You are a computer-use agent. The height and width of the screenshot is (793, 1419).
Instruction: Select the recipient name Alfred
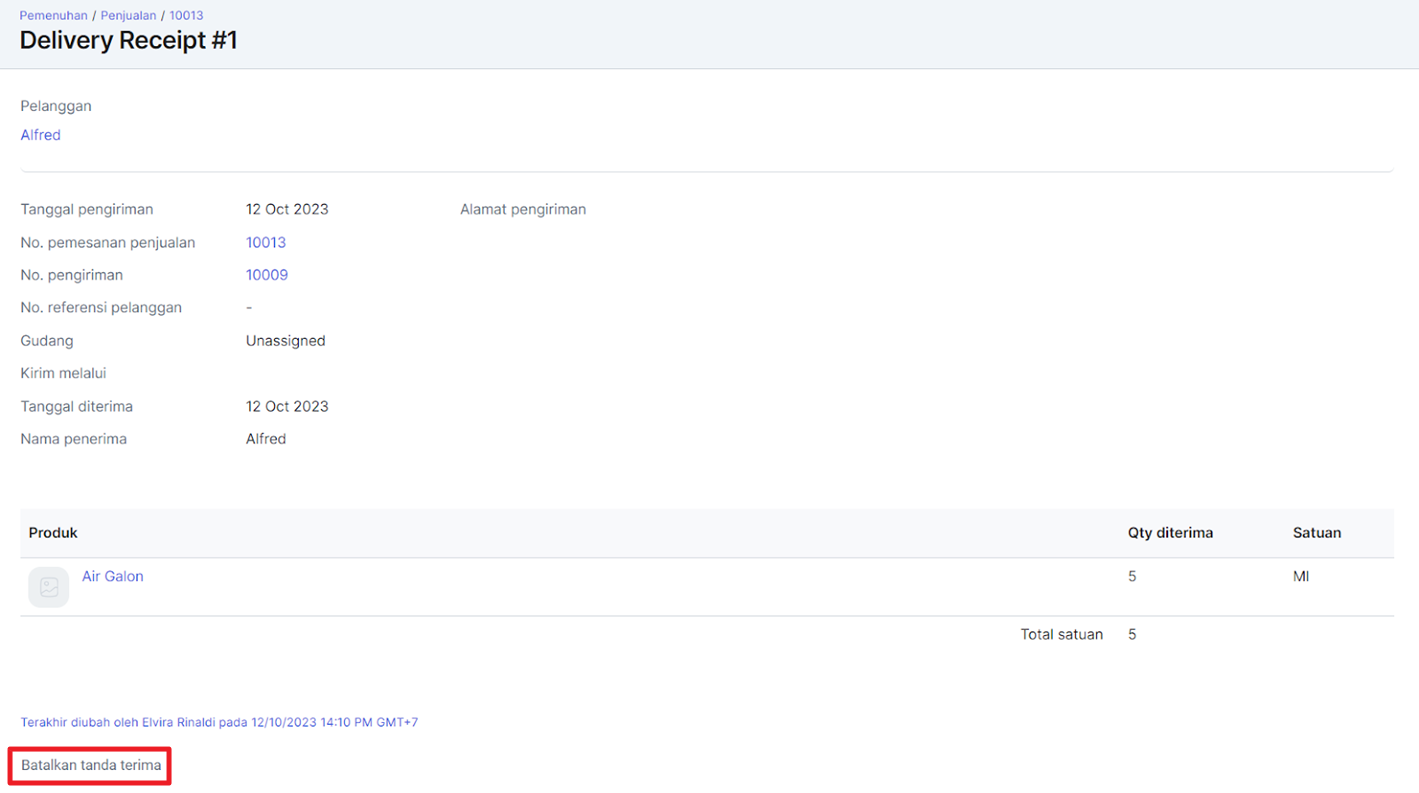pos(266,439)
